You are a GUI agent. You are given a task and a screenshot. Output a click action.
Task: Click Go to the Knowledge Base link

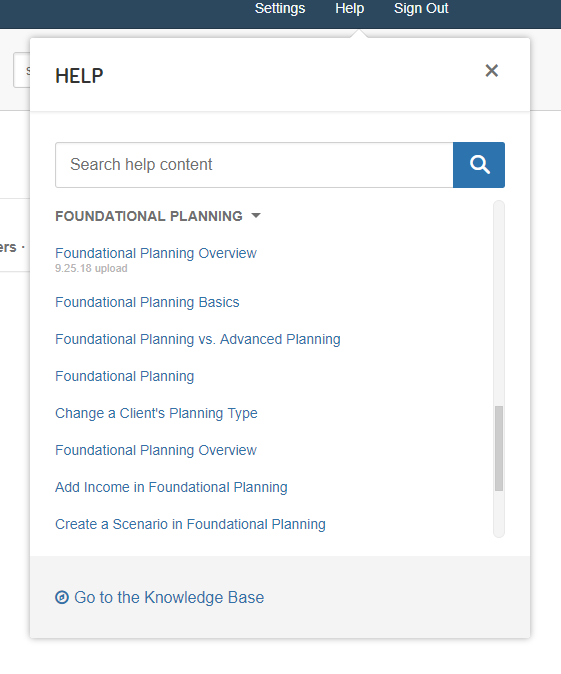coord(169,597)
